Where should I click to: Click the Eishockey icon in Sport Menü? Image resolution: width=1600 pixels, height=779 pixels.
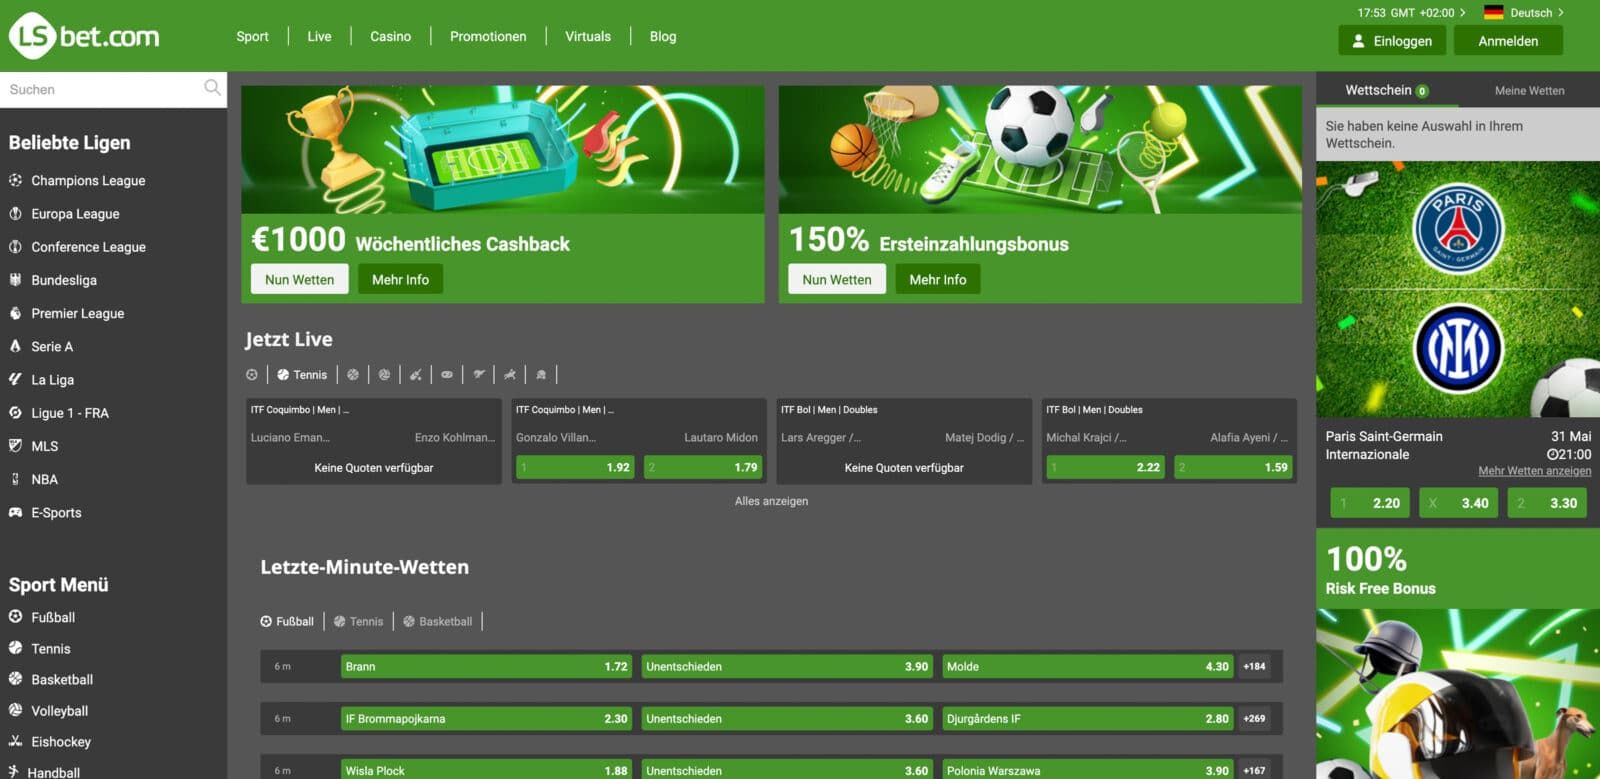(15, 742)
